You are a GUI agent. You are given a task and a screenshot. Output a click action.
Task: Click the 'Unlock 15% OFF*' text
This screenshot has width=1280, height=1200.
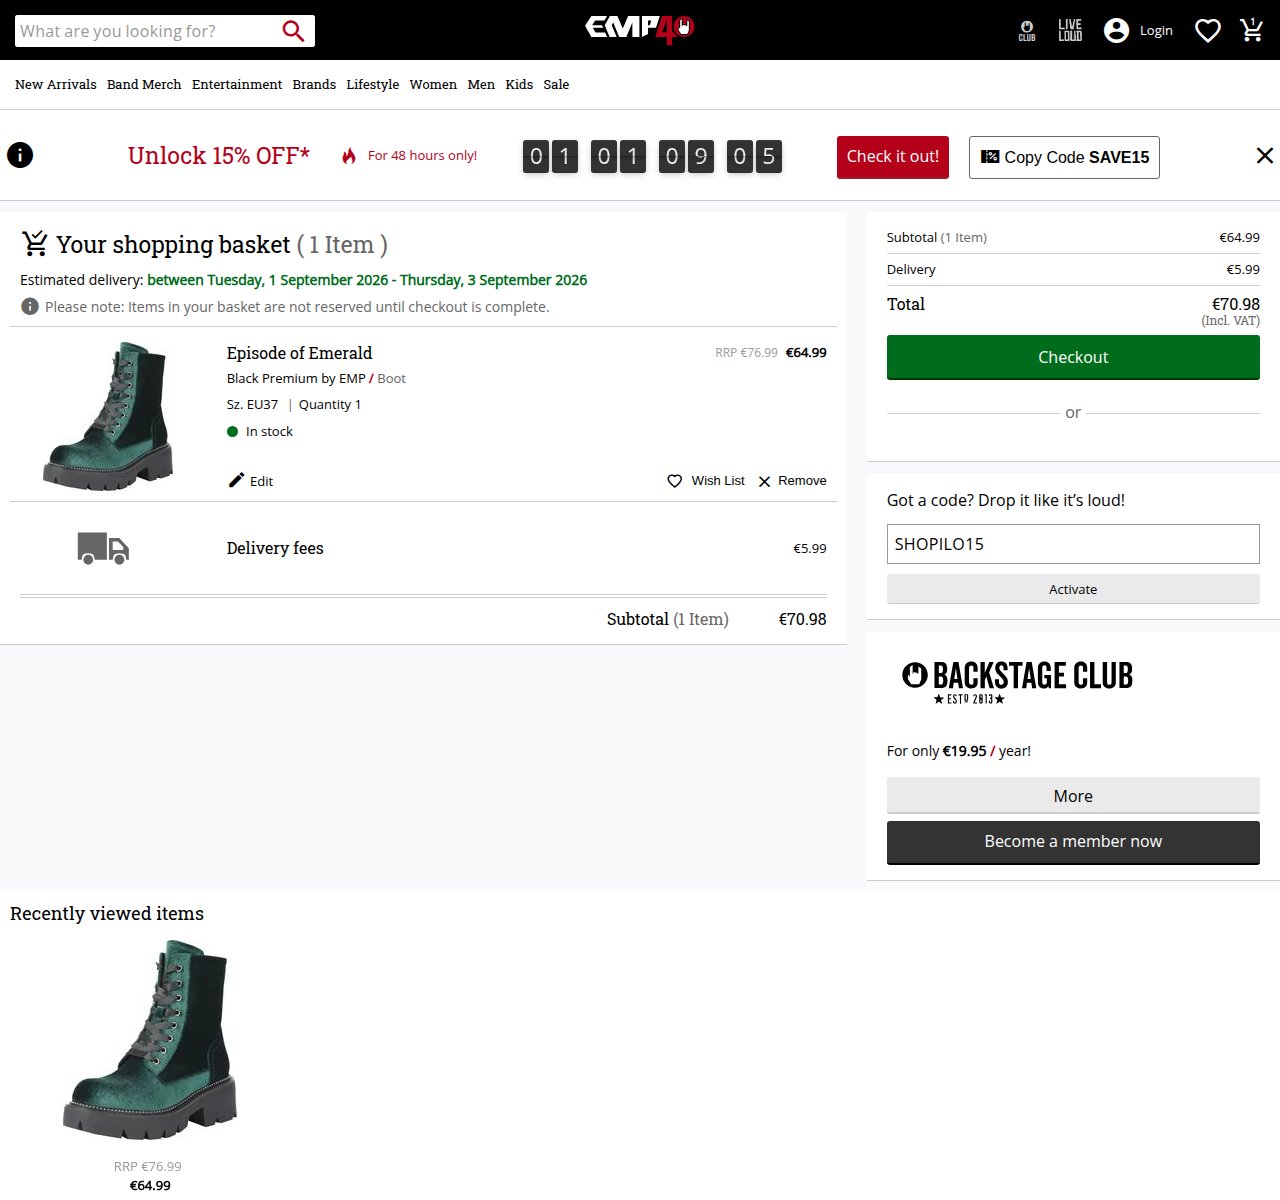[x=219, y=156]
